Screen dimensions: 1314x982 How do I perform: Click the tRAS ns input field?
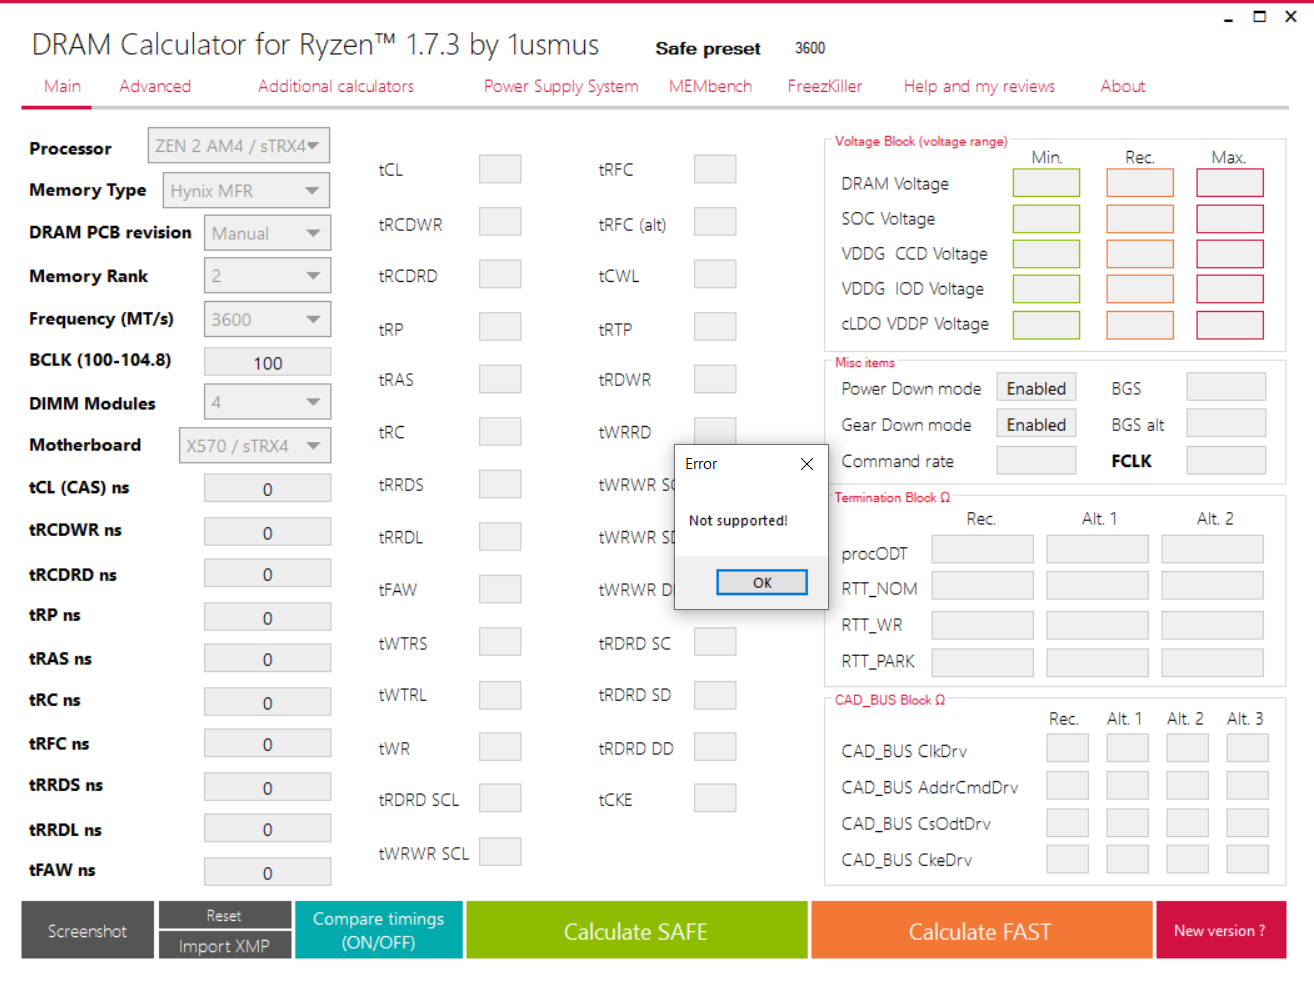point(267,659)
